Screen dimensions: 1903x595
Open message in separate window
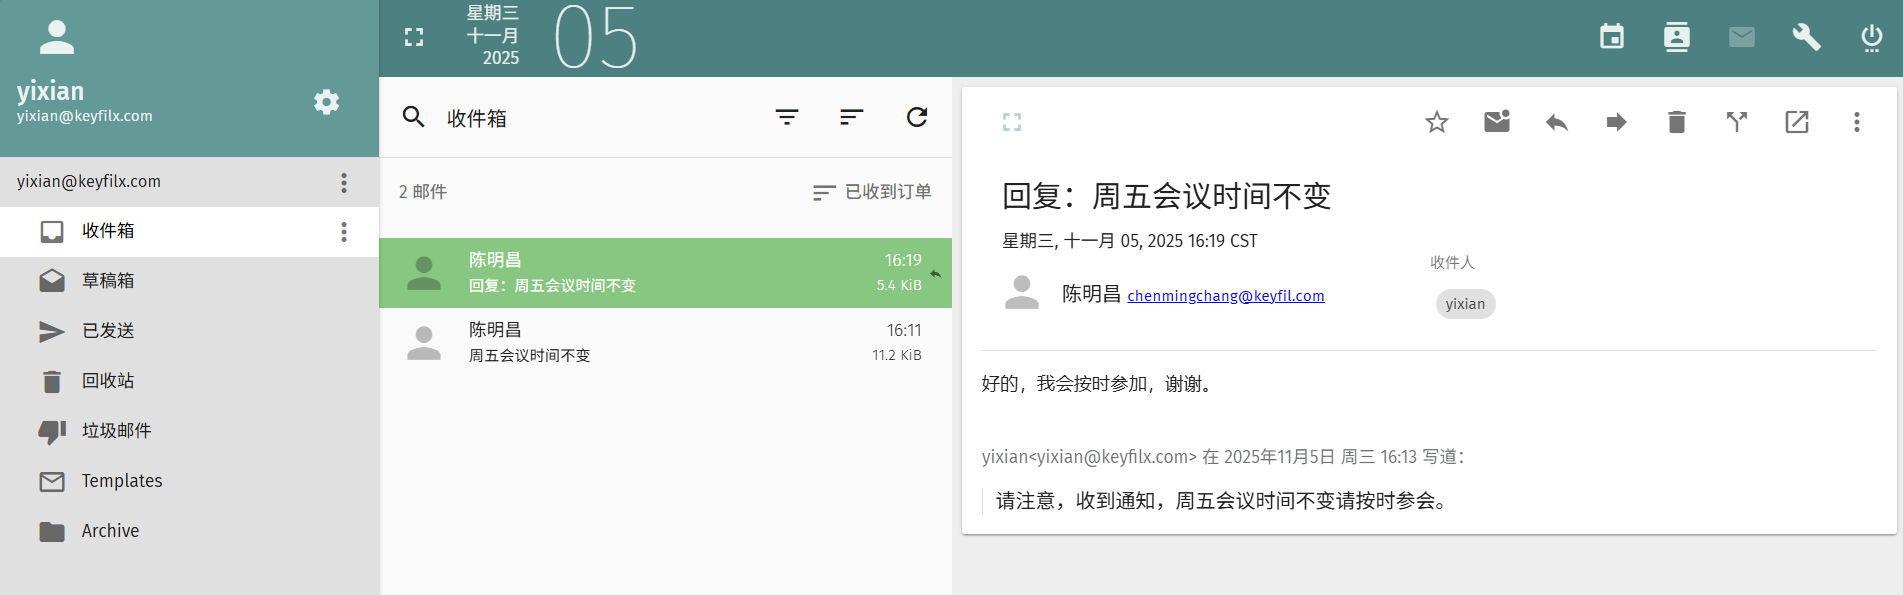[x=1797, y=122]
